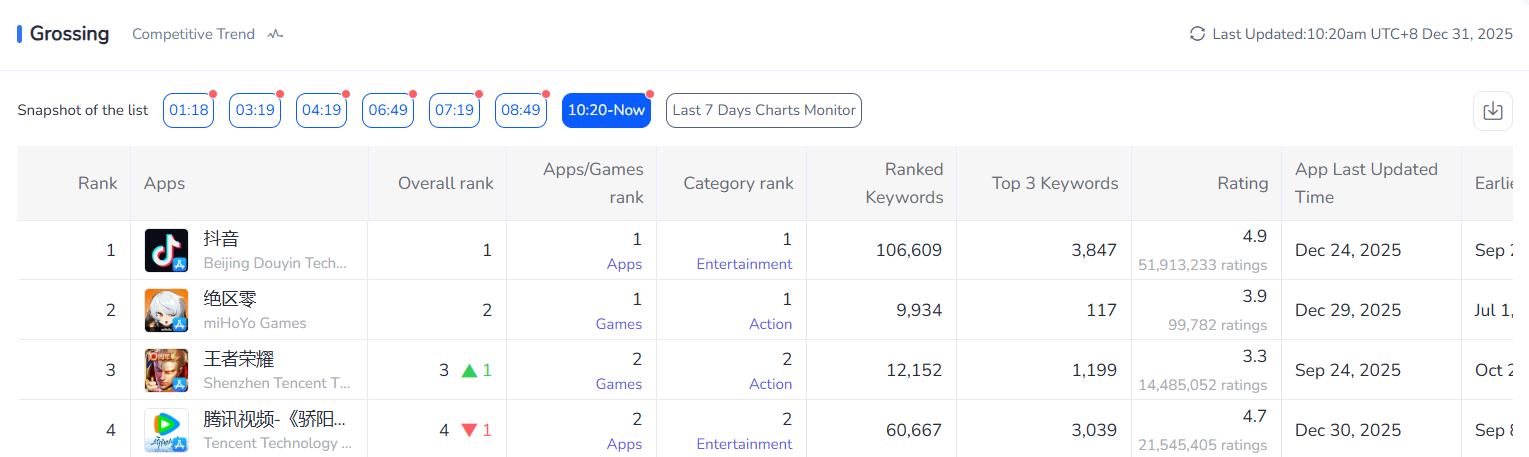Select the 08:49 snapshot

point(521,110)
